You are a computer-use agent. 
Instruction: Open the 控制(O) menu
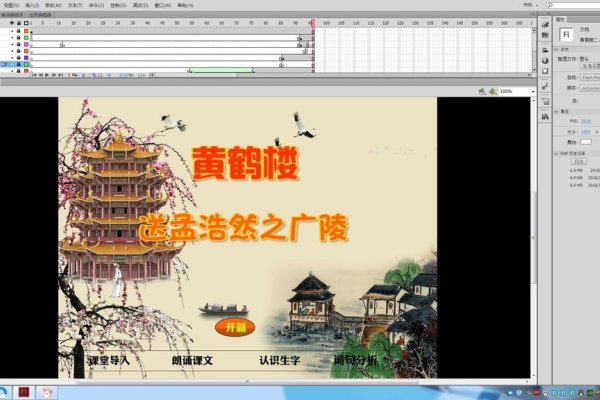tap(118, 5)
